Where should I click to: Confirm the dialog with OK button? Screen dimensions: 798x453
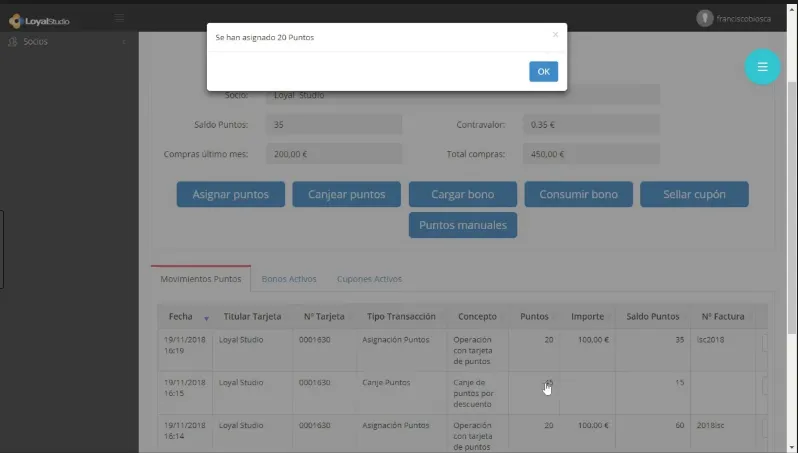click(543, 72)
